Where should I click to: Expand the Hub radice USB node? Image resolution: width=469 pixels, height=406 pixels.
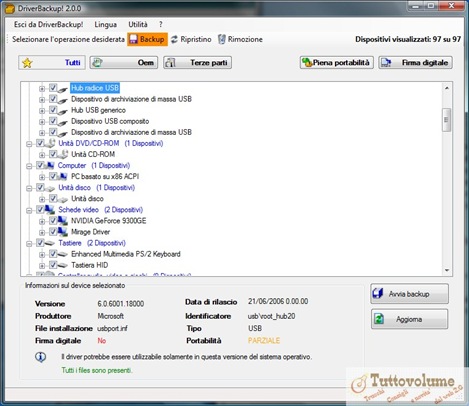point(42,88)
